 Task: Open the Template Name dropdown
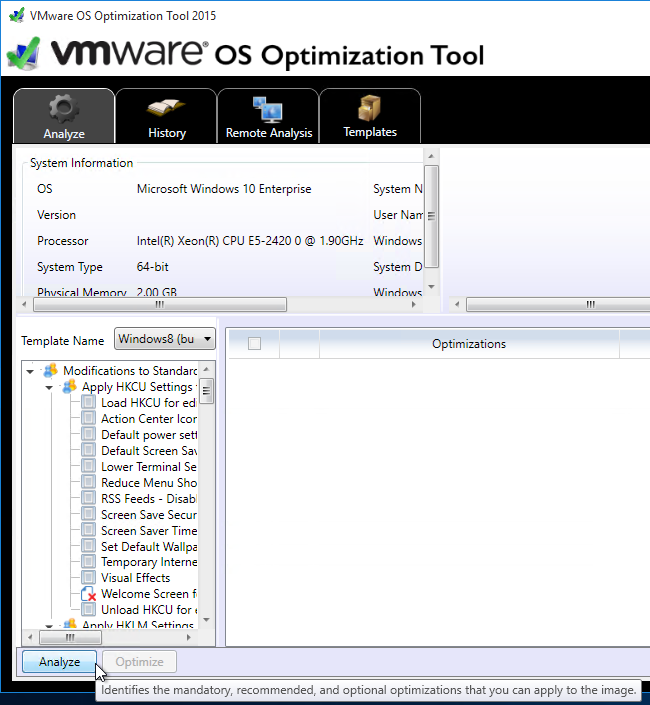point(165,339)
